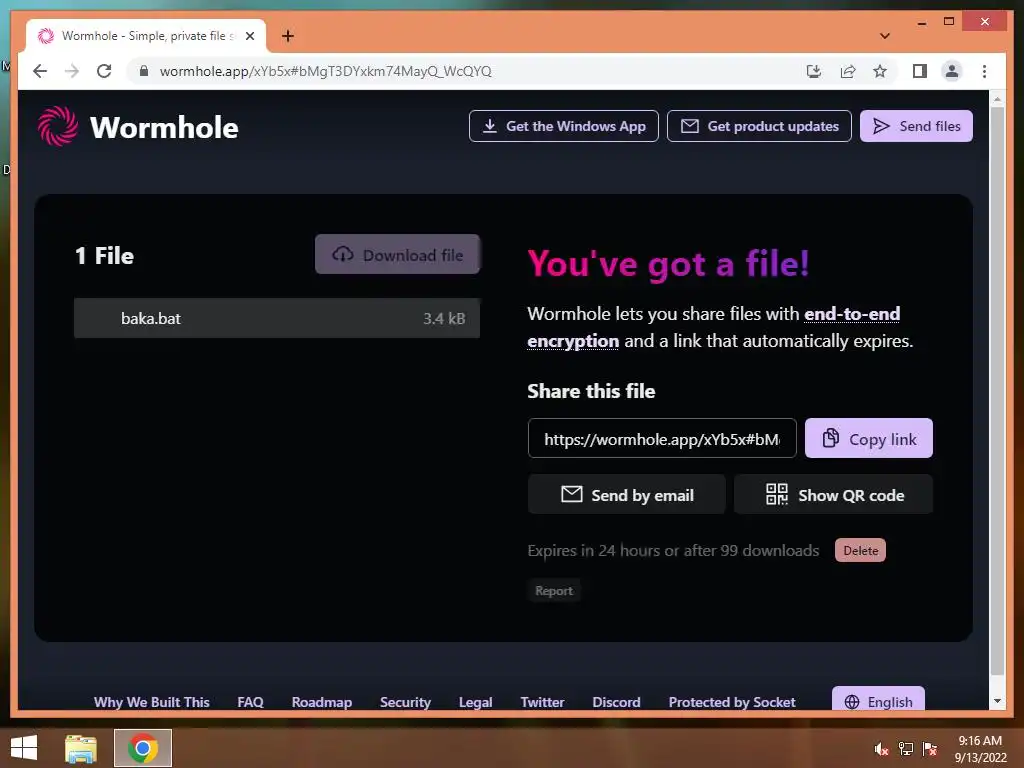Click the Report button
The image size is (1024, 768).
pyautogui.click(x=554, y=590)
